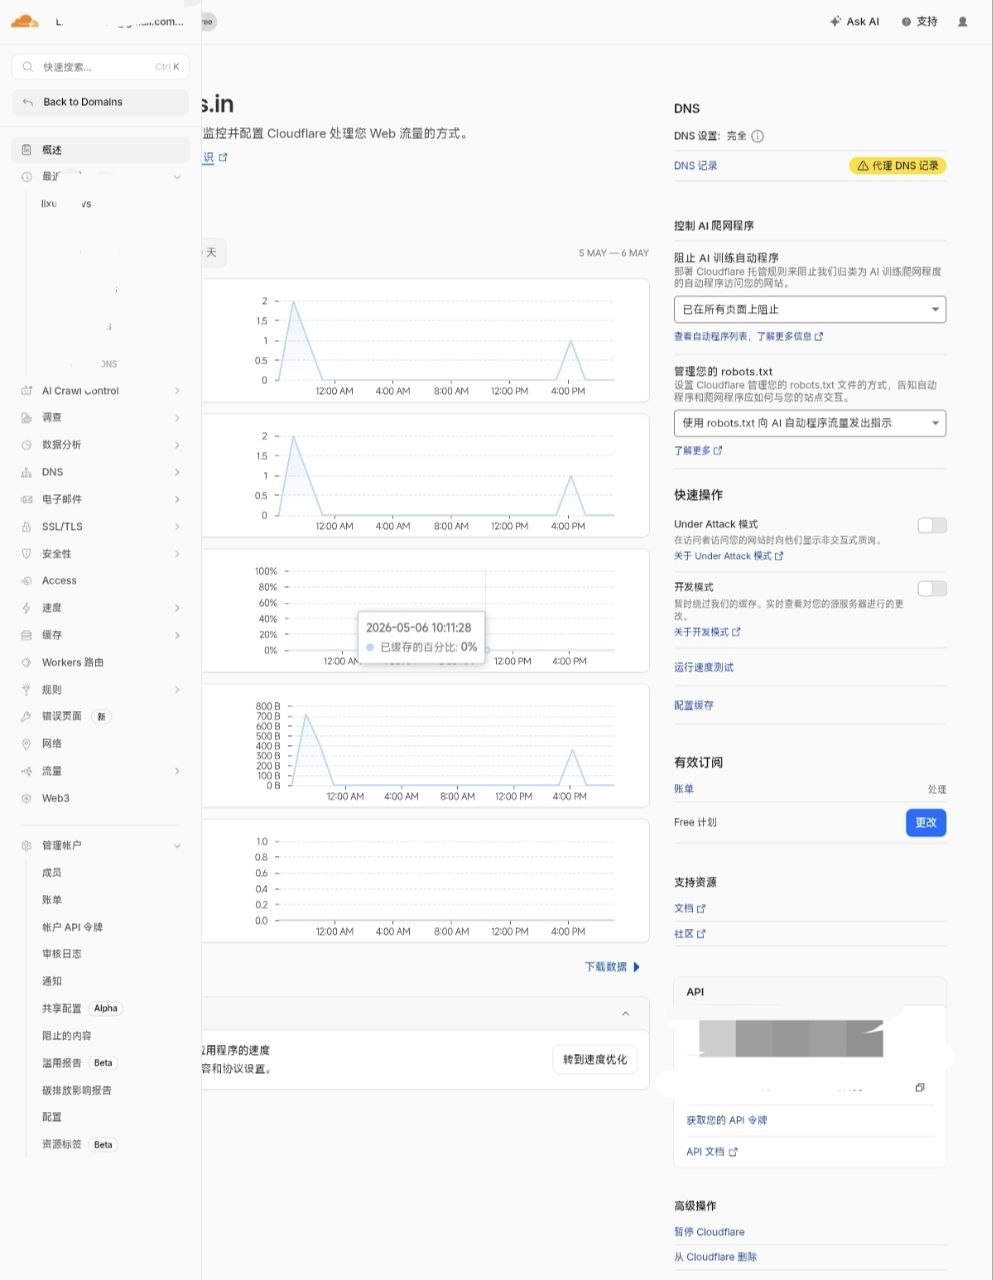993x1280 pixels.
Task: Click the AI Crawl Control sidebar icon
Action: (27, 391)
